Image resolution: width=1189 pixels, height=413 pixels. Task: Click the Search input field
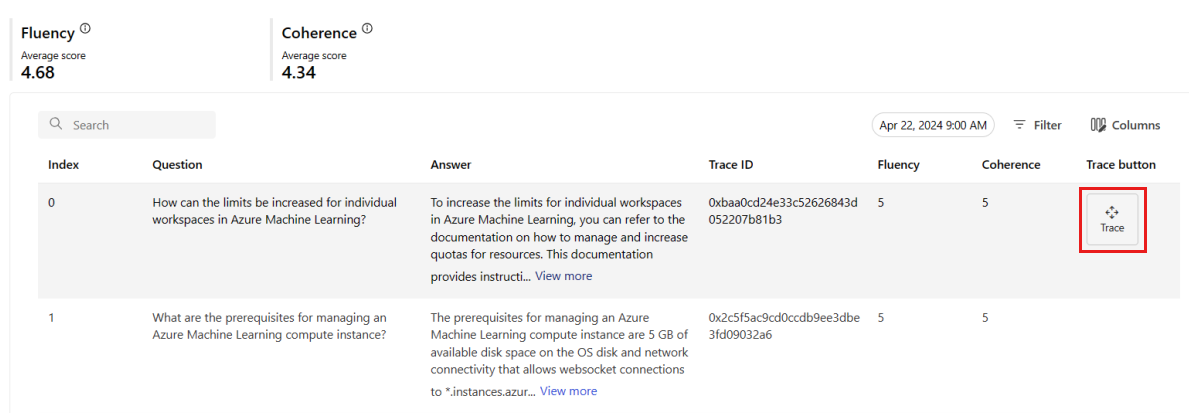tap(127, 125)
